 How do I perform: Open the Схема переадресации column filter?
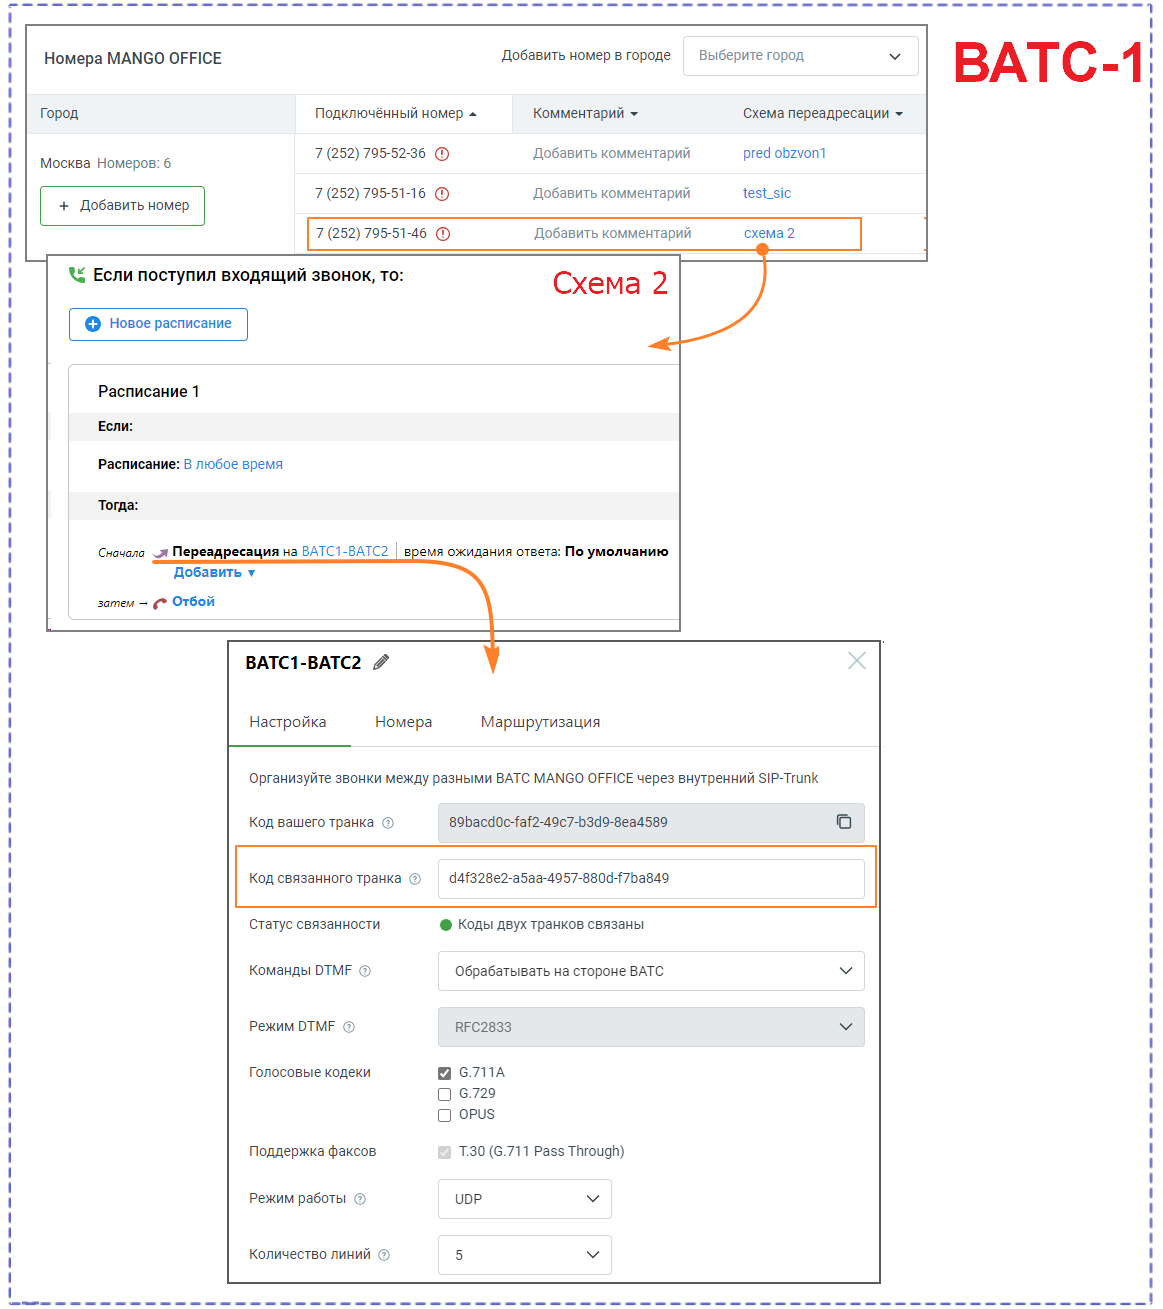(x=822, y=114)
